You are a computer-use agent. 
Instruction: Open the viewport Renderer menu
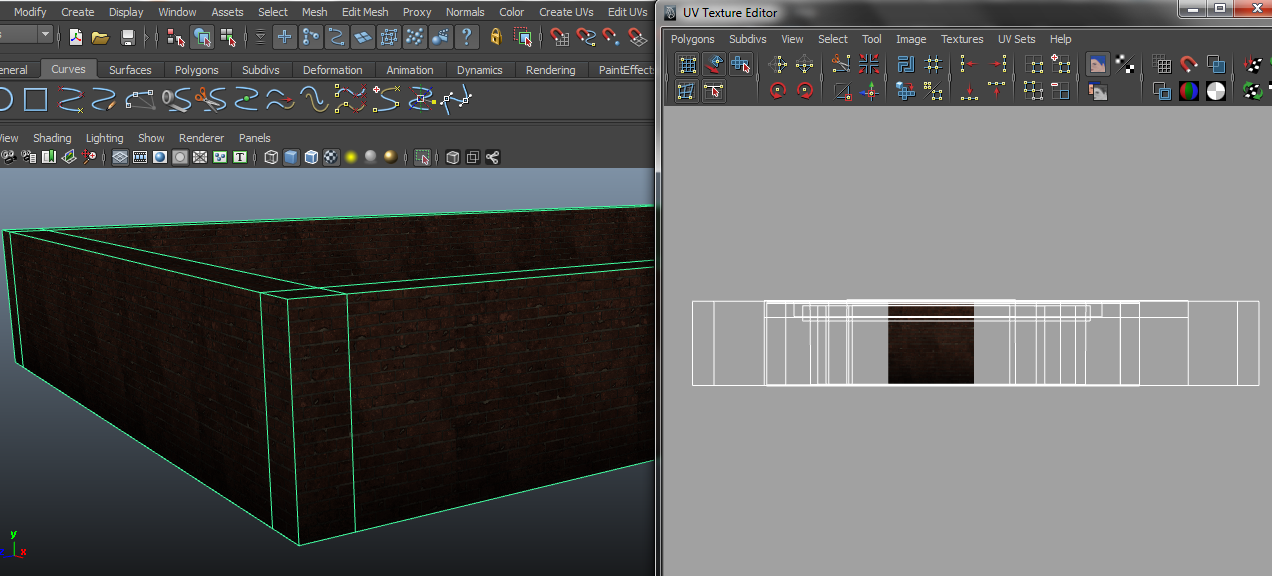pyautogui.click(x=201, y=138)
